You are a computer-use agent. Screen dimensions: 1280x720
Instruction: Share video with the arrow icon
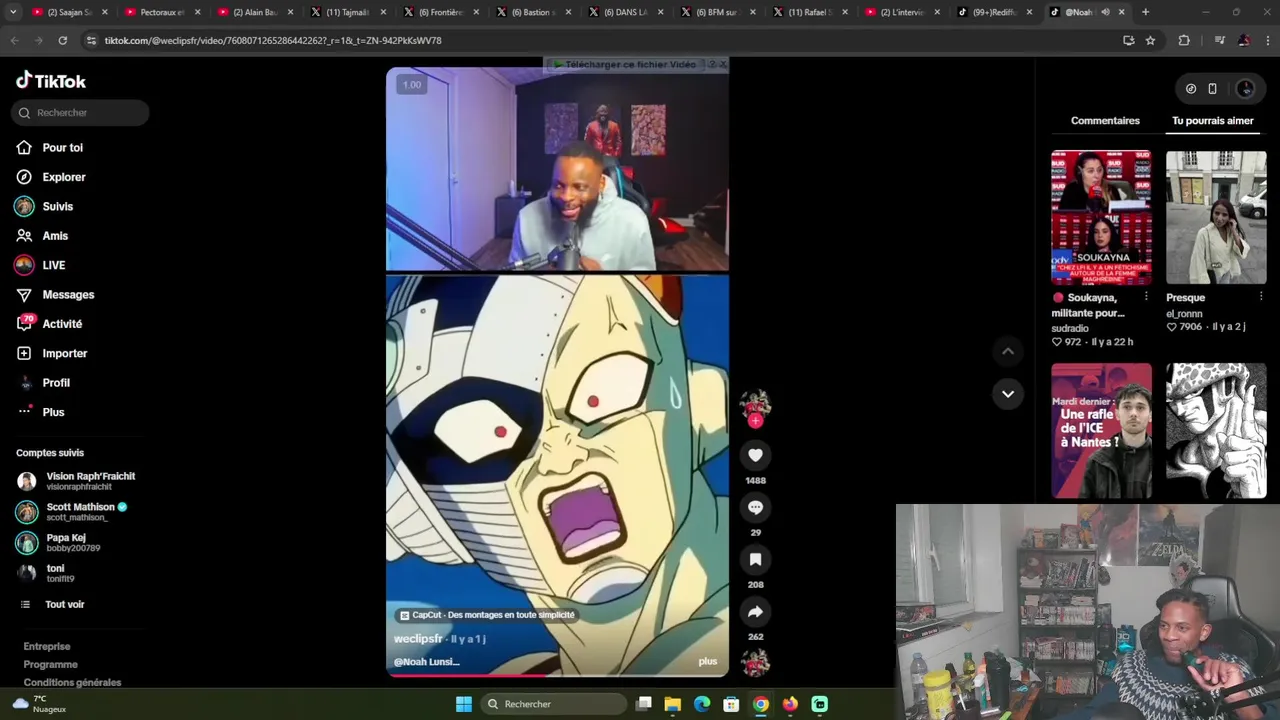tap(755, 611)
